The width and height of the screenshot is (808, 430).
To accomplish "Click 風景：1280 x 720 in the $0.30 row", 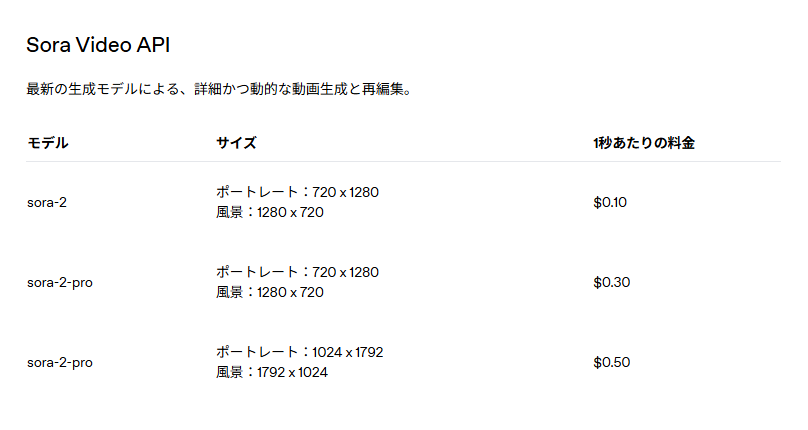I will (270, 292).
